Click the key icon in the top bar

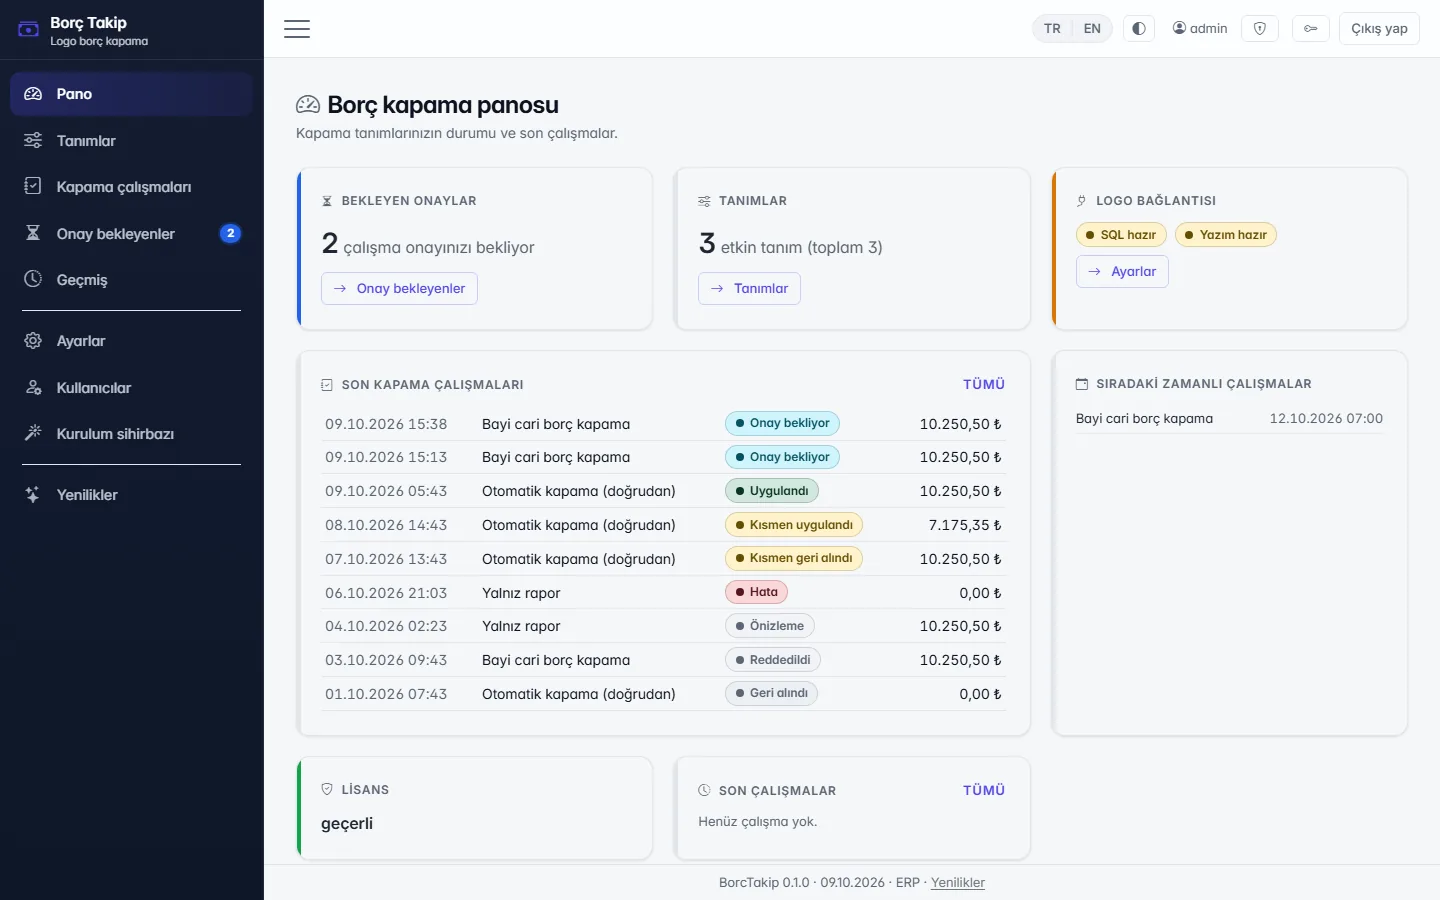[1310, 29]
